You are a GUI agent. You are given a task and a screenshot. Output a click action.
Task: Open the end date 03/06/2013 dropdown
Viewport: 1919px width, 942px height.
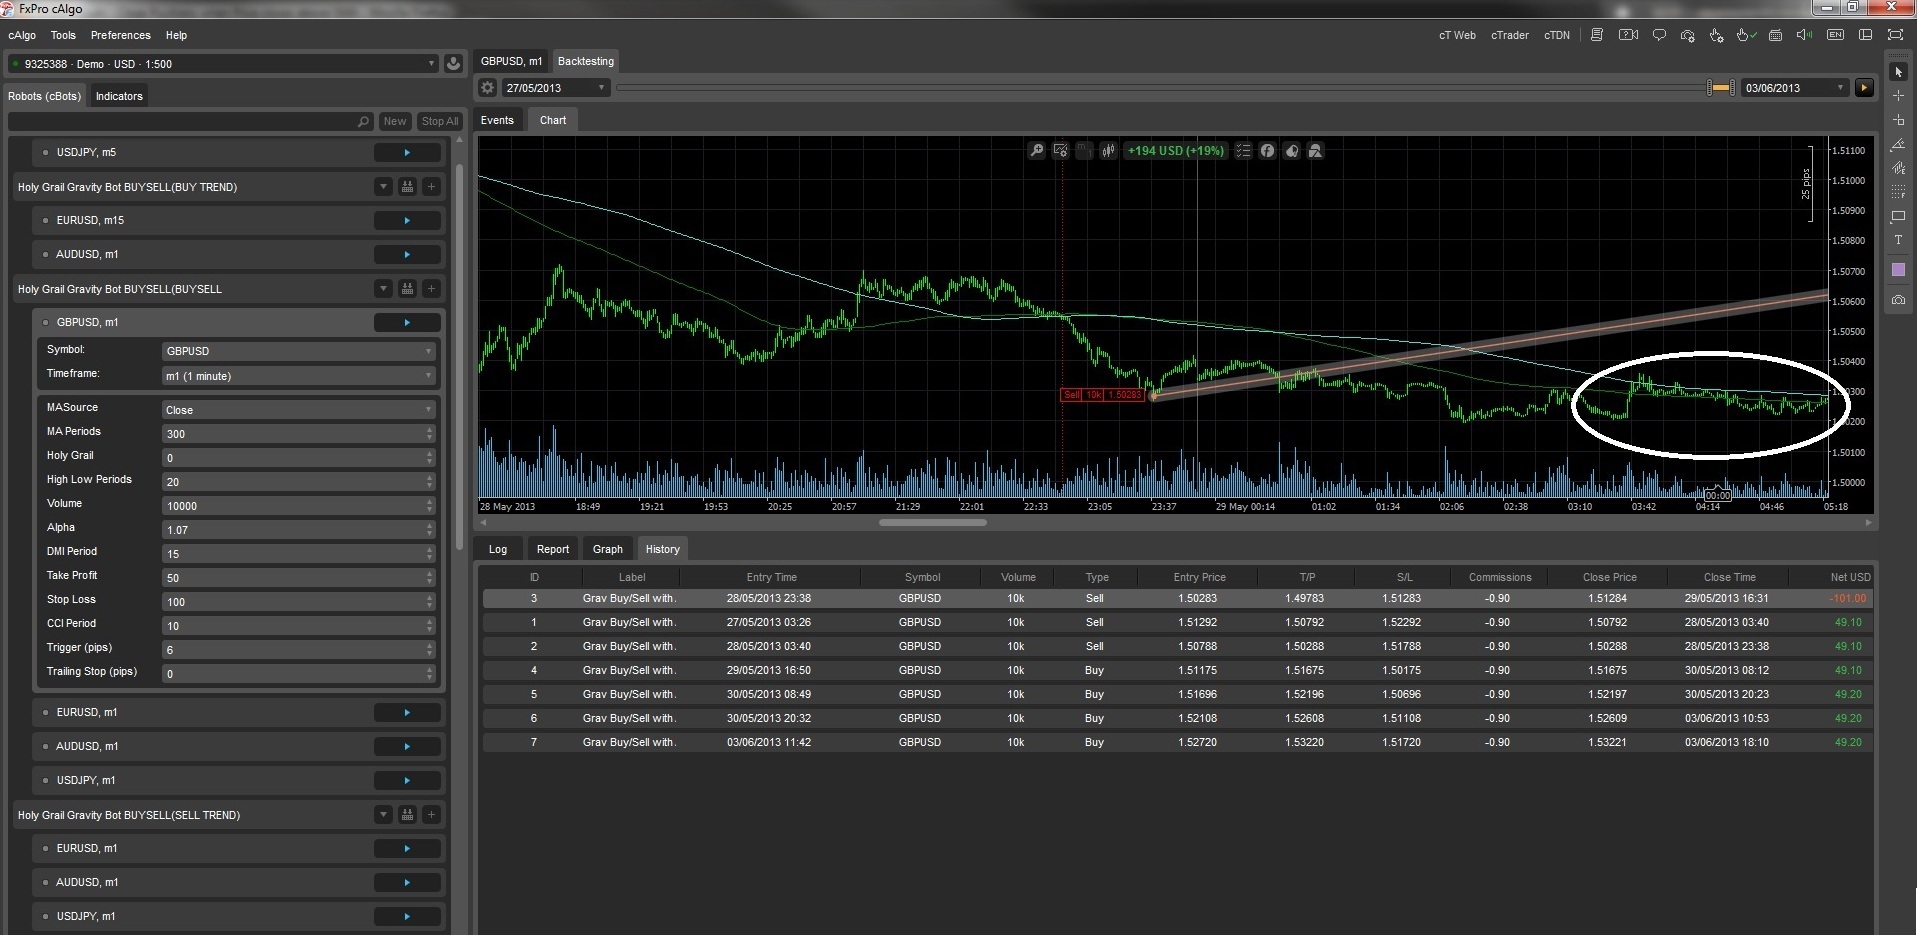coord(1795,88)
